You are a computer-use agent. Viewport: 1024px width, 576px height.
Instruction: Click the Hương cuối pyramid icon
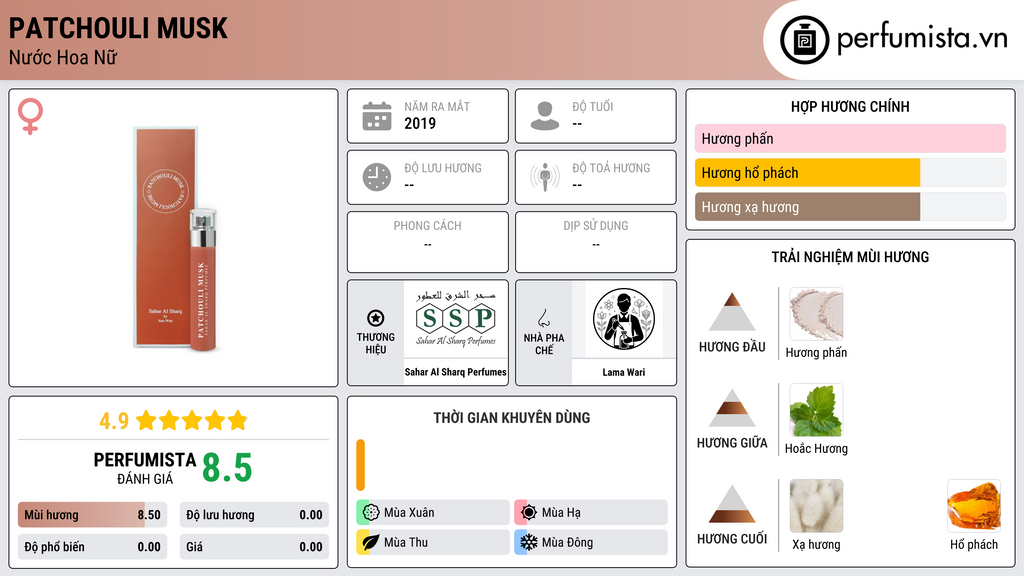732,504
